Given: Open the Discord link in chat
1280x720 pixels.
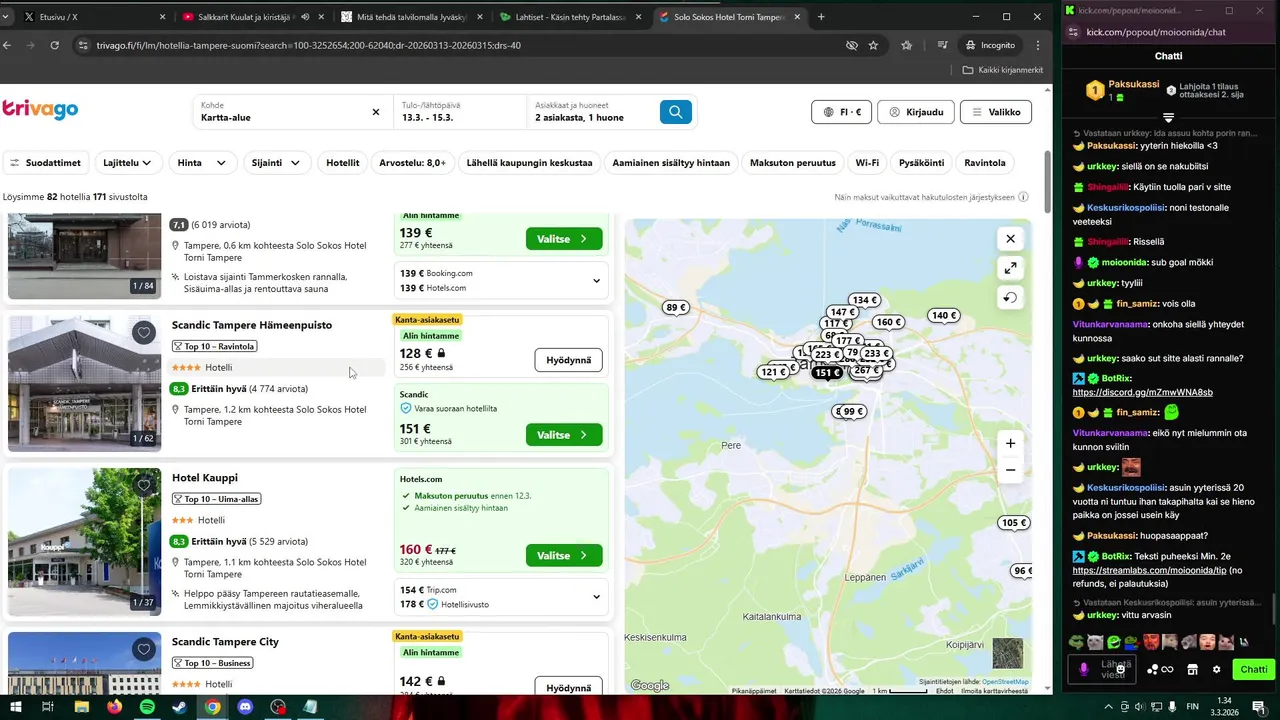Looking at the screenshot, I should [1142, 392].
